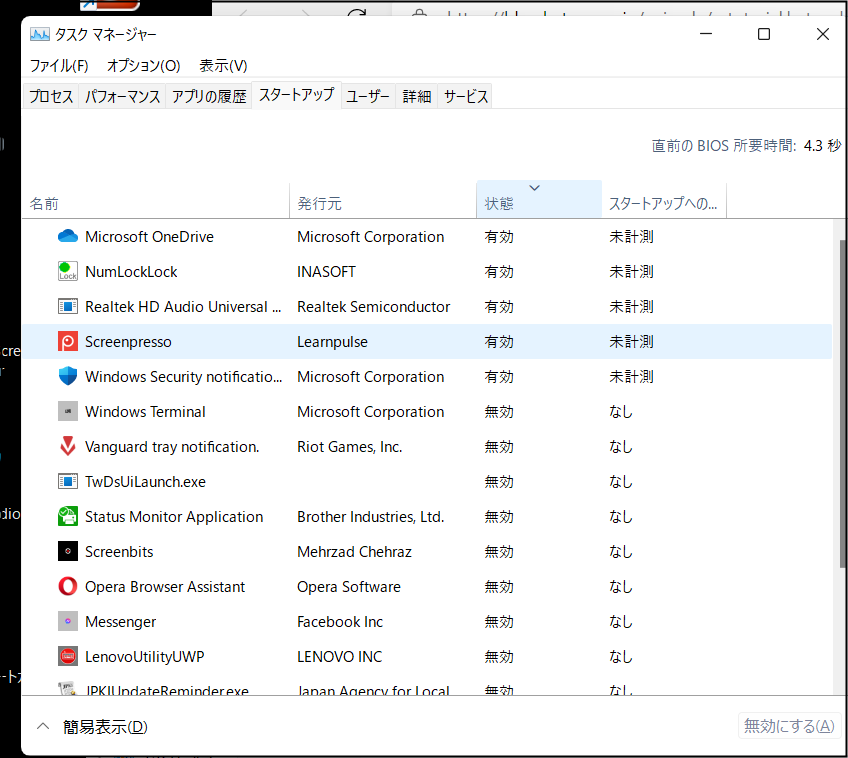Switch to the サービス tab

click(x=466, y=96)
